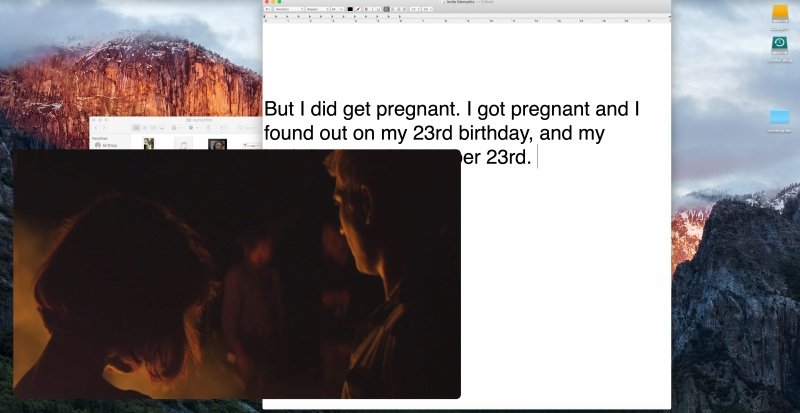The image size is (800, 413).
Task: Click the black text color swatch
Action: (351, 9)
